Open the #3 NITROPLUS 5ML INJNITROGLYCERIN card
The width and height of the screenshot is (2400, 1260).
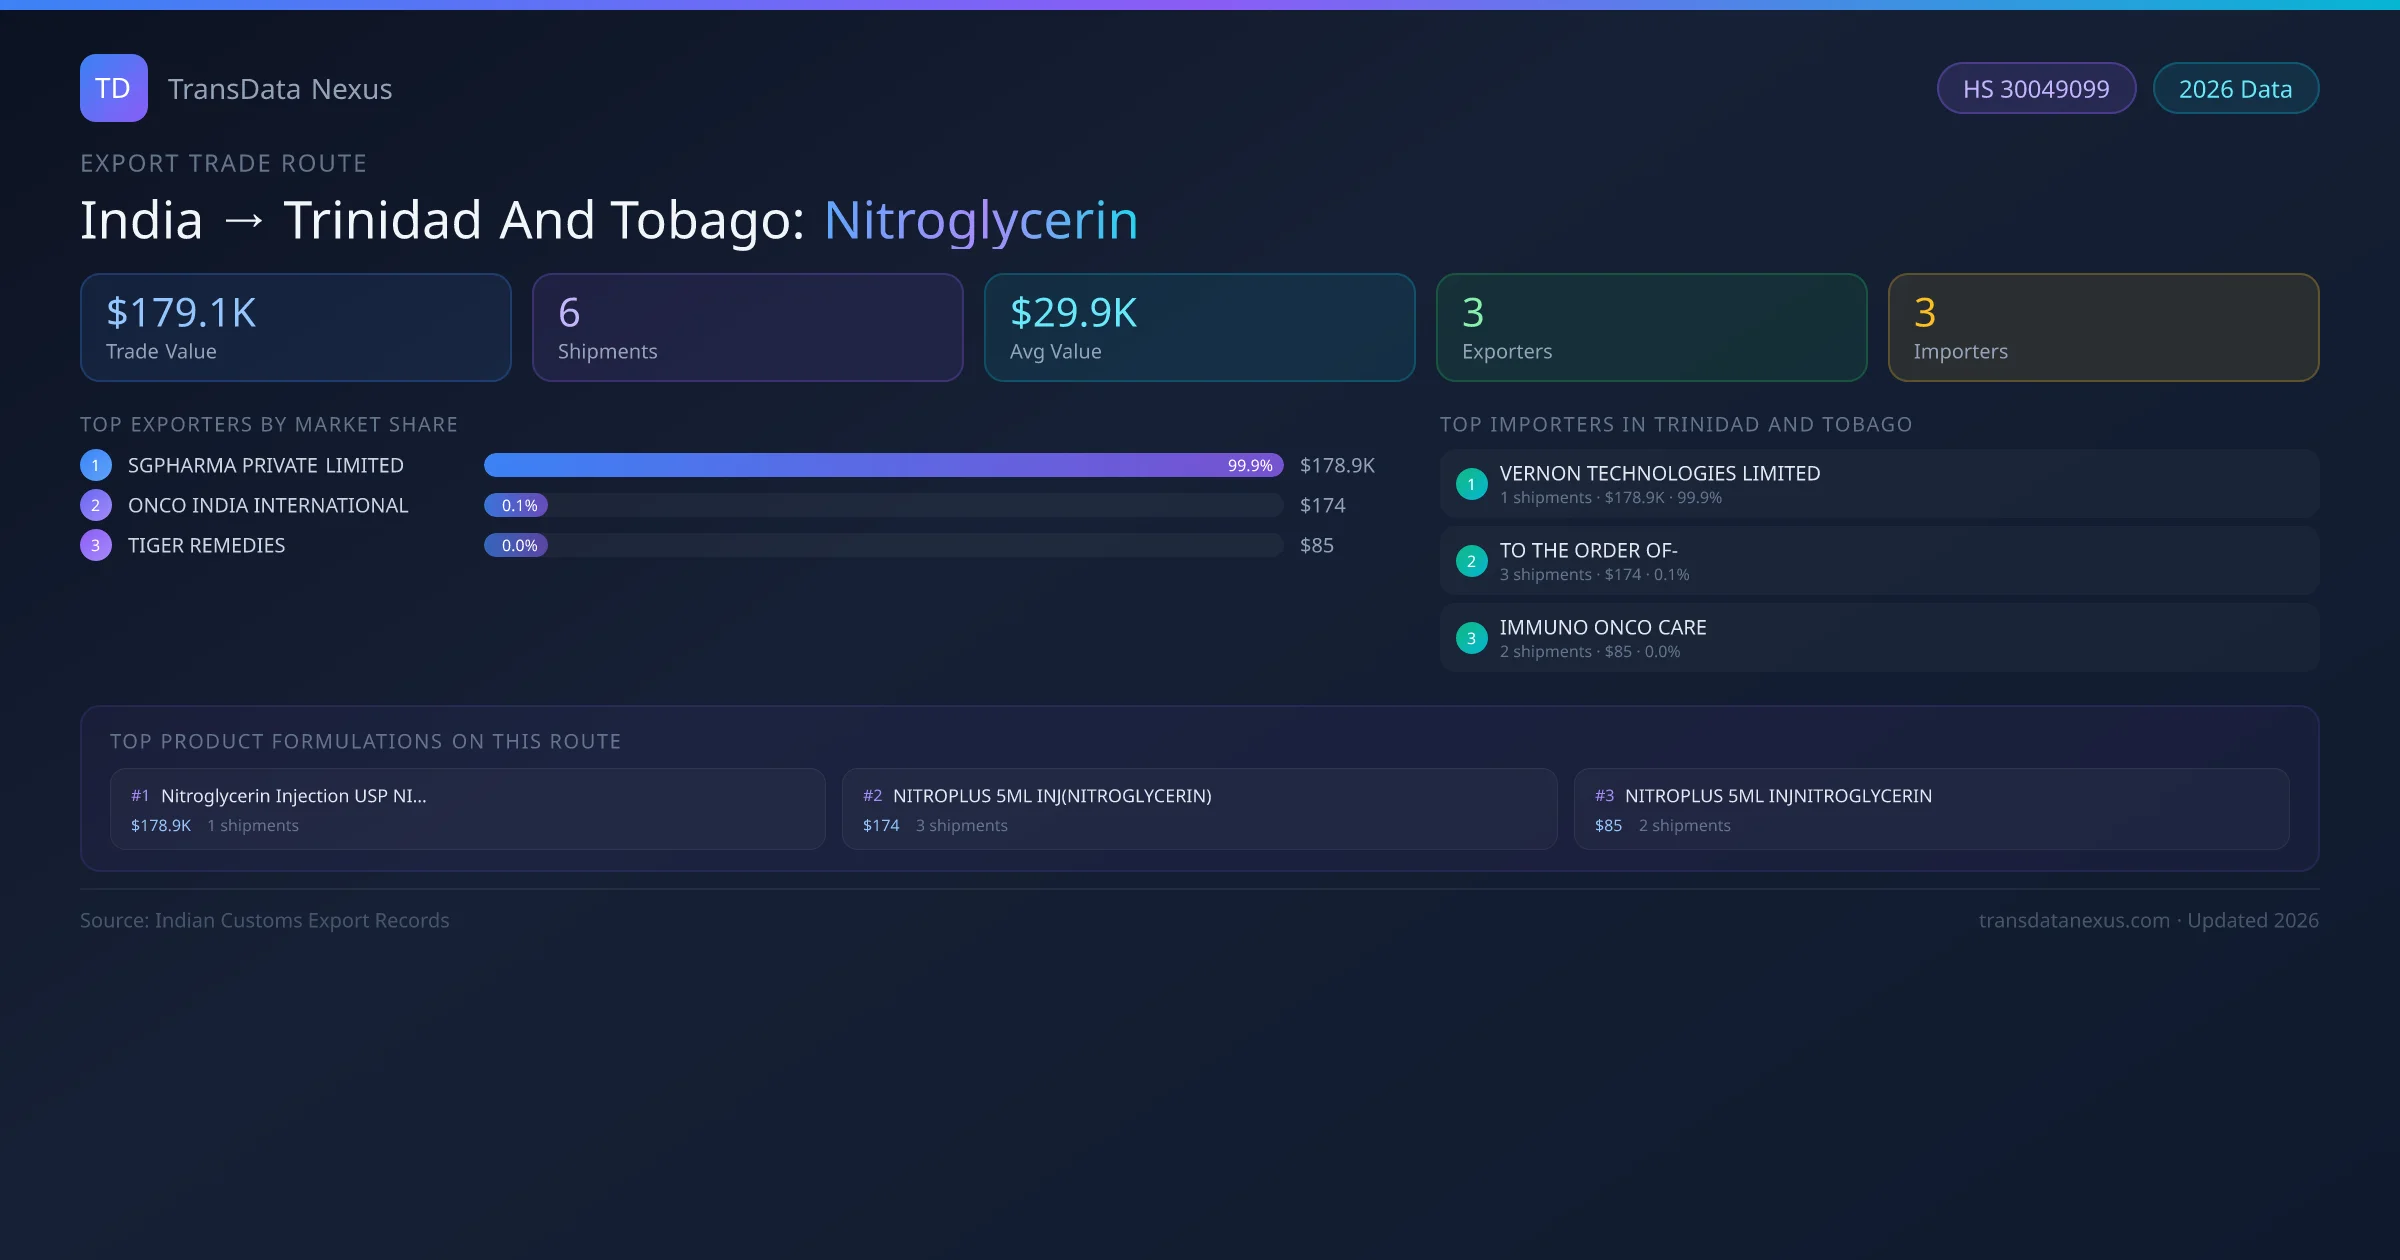click(x=1931, y=809)
